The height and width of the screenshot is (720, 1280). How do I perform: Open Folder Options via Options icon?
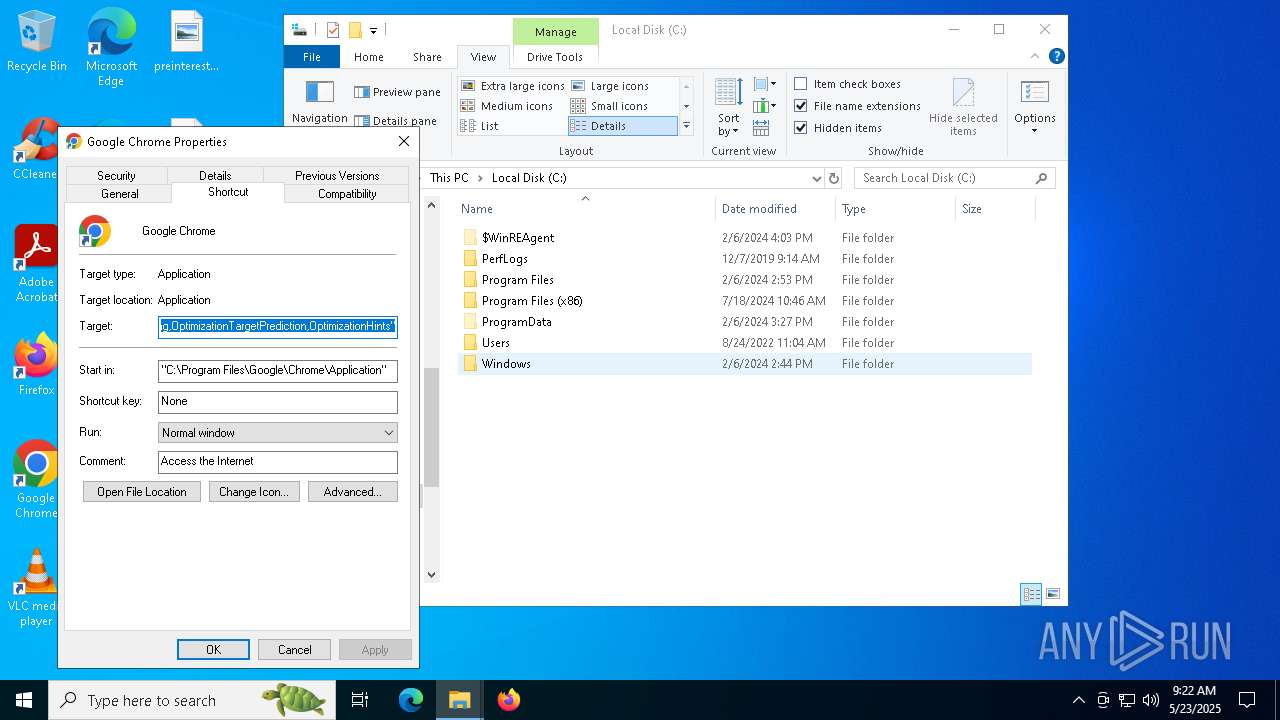click(1034, 107)
